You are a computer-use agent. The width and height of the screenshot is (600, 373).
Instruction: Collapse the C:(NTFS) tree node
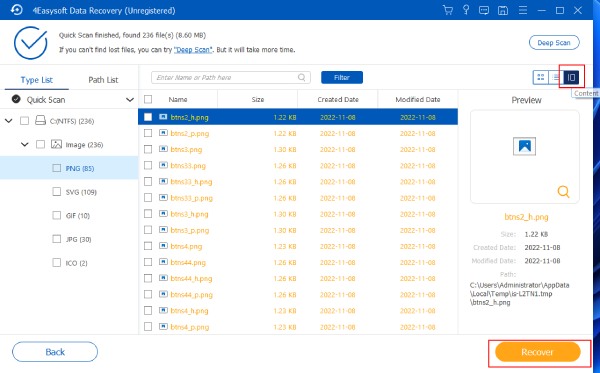pos(8,121)
